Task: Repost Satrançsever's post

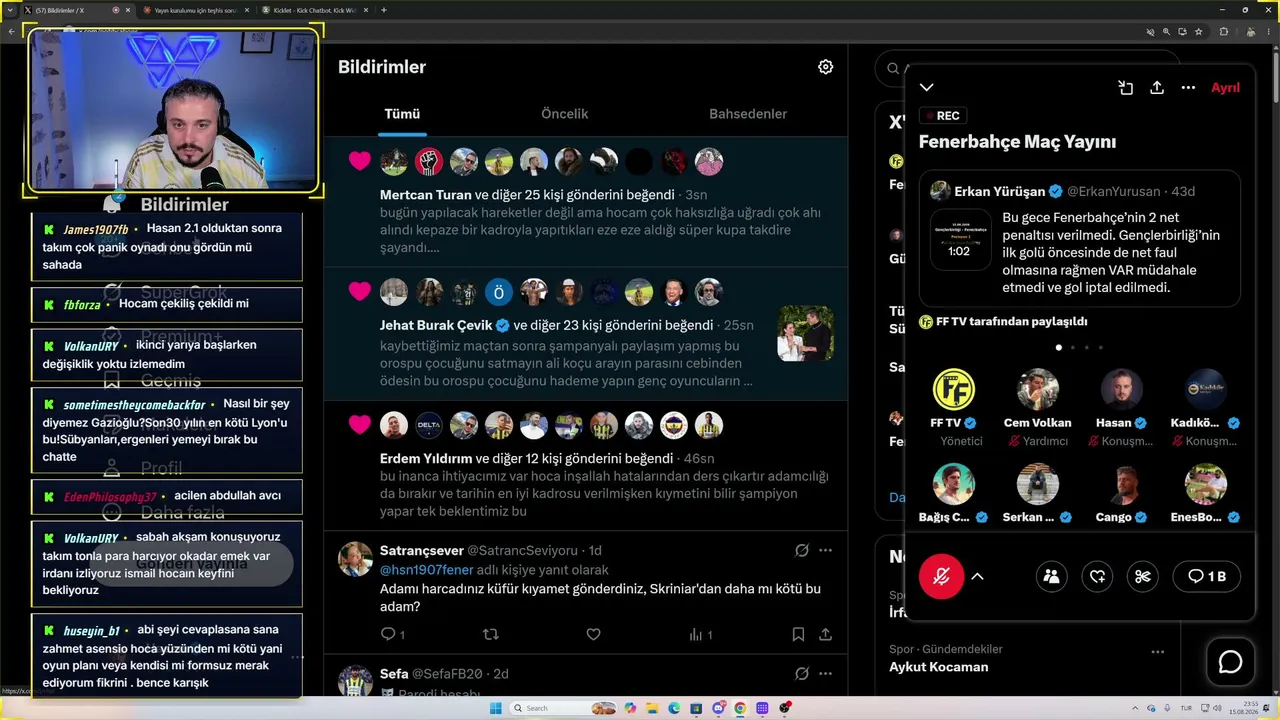Action: tap(490, 634)
